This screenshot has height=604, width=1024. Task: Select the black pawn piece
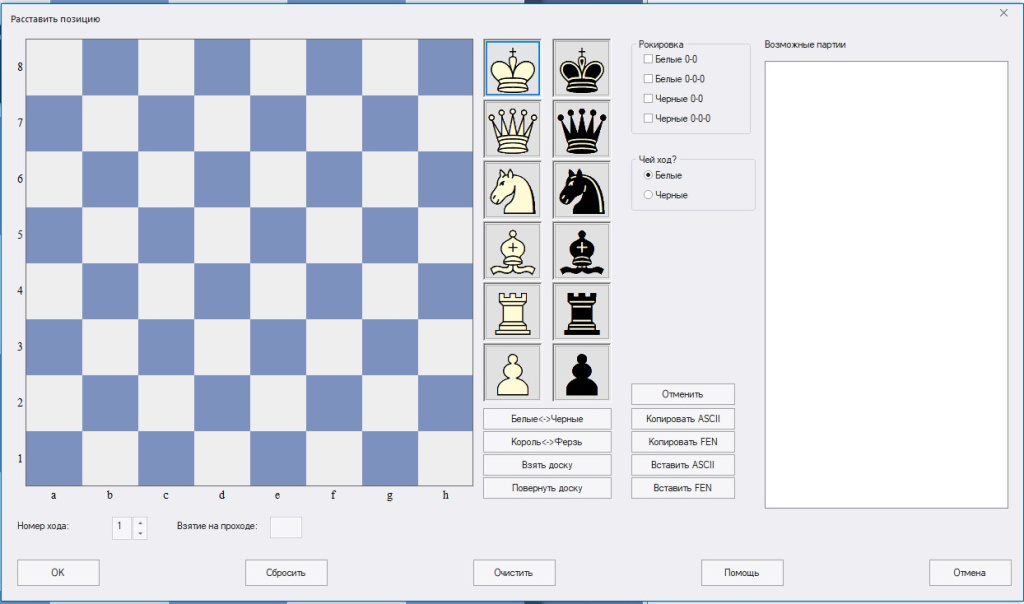[581, 372]
